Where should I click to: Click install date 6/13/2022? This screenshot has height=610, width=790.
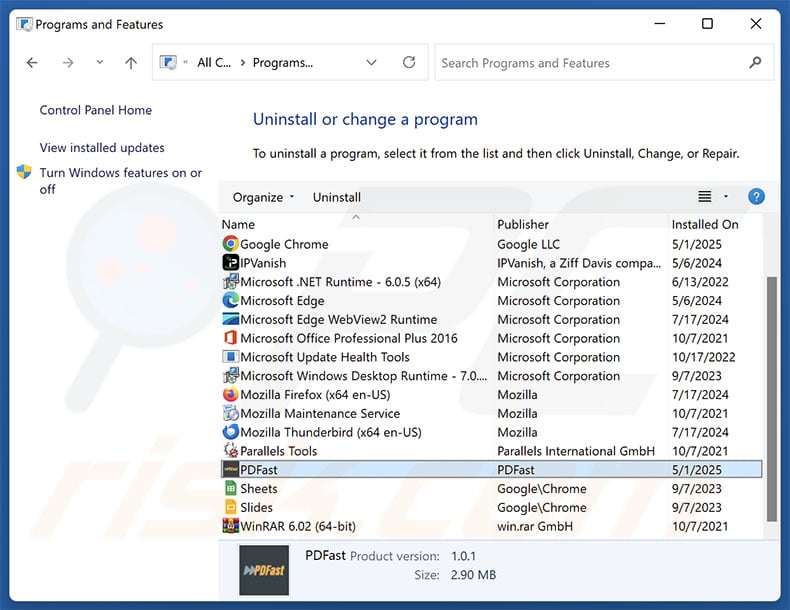(700, 282)
